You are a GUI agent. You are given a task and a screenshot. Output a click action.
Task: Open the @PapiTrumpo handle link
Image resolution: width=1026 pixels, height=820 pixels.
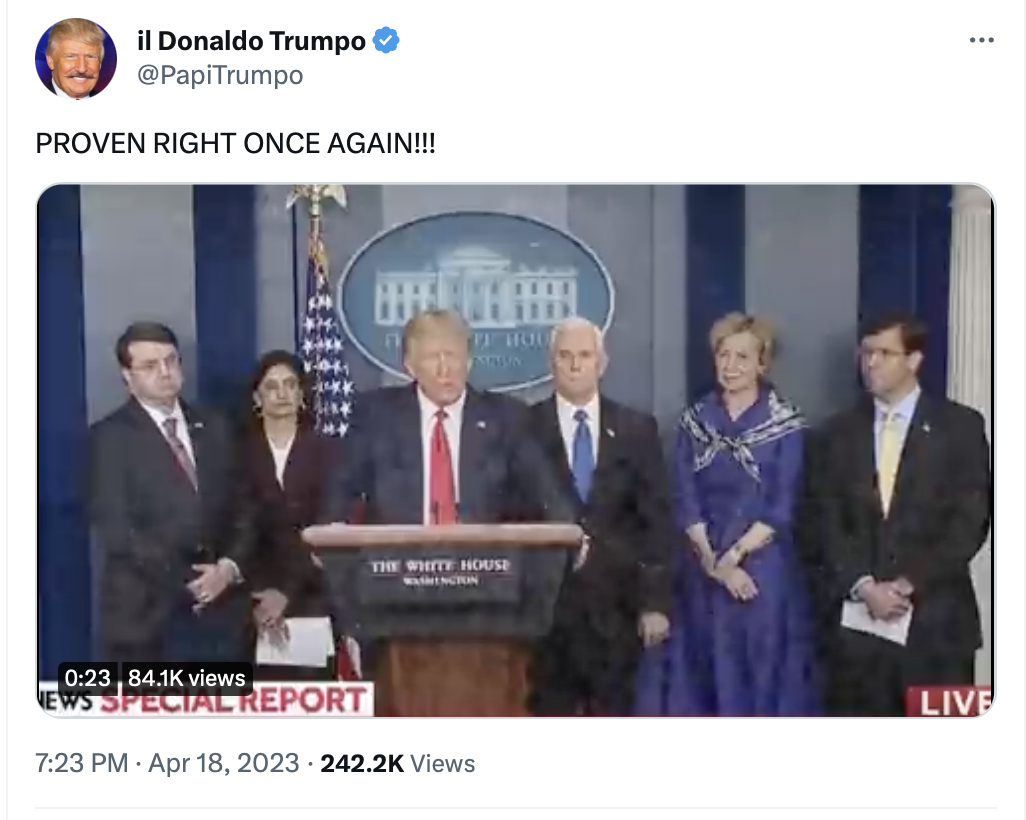click(220, 75)
